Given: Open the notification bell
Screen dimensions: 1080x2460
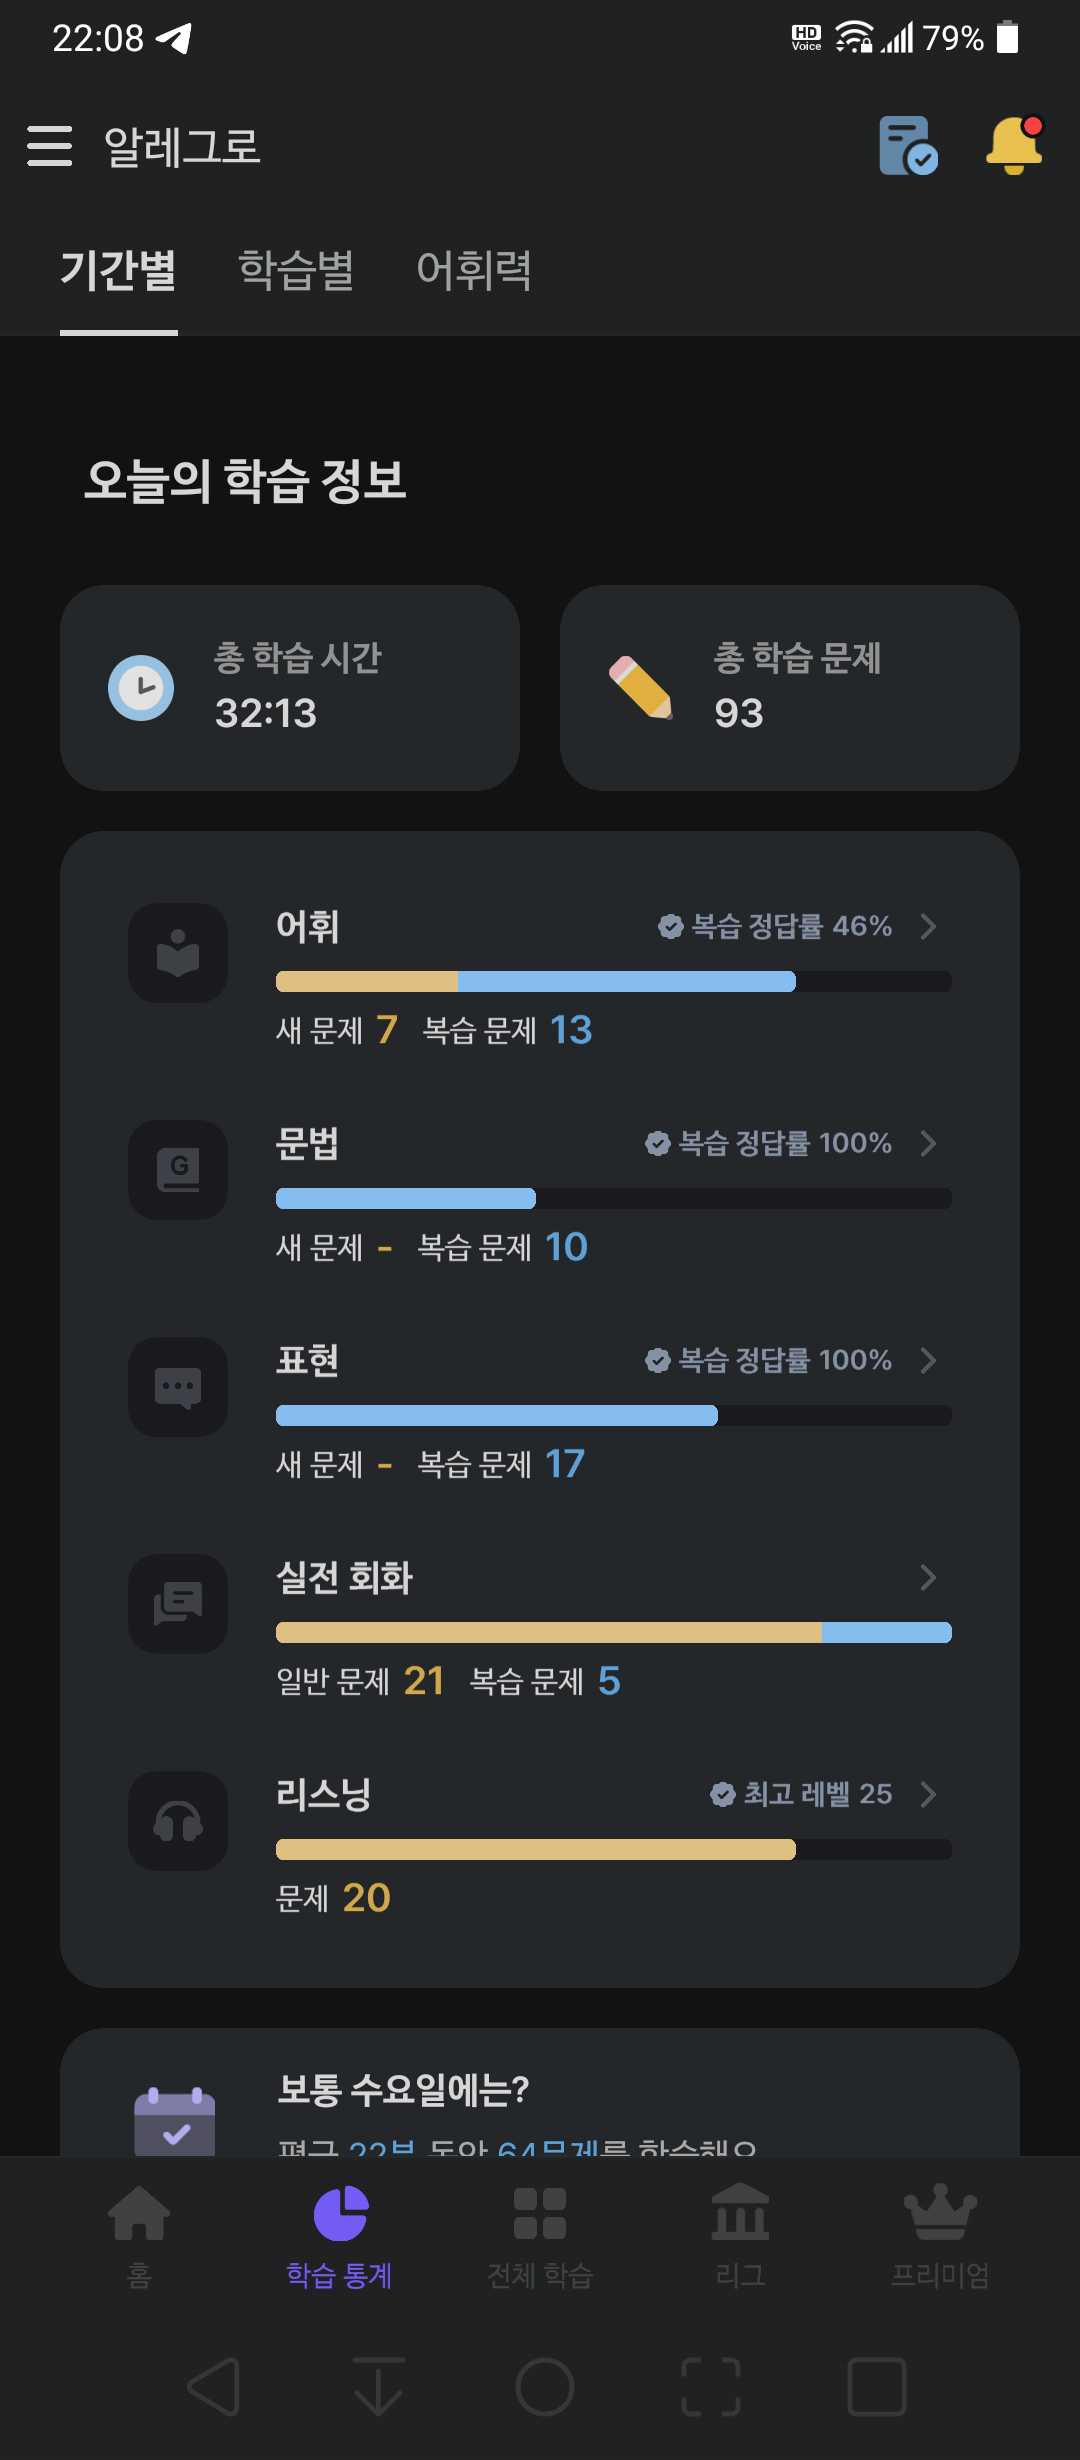Looking at the screenshot, I should pyautogui.click(x=1014, y=146).
